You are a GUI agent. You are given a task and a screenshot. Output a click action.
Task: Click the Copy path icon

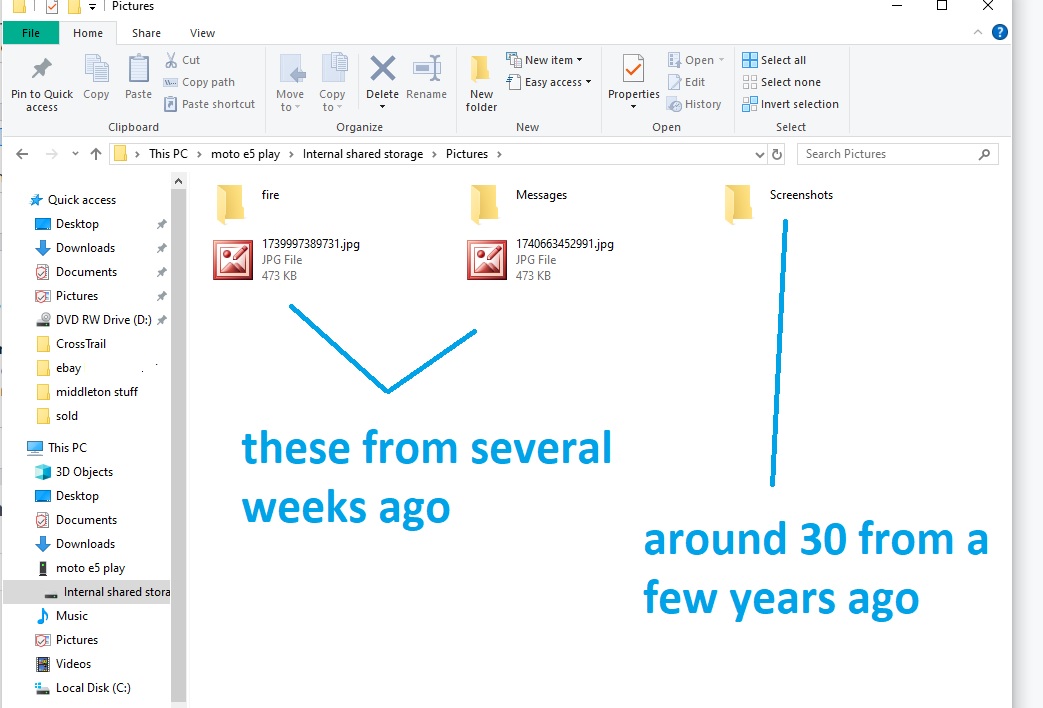coord(171,82)
